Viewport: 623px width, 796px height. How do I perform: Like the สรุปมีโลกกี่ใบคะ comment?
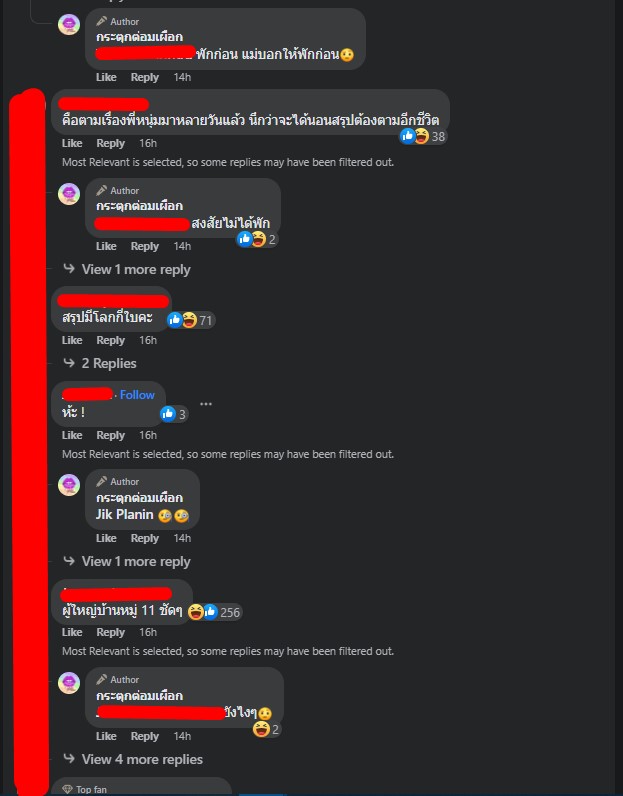click(x=72, y=340)
